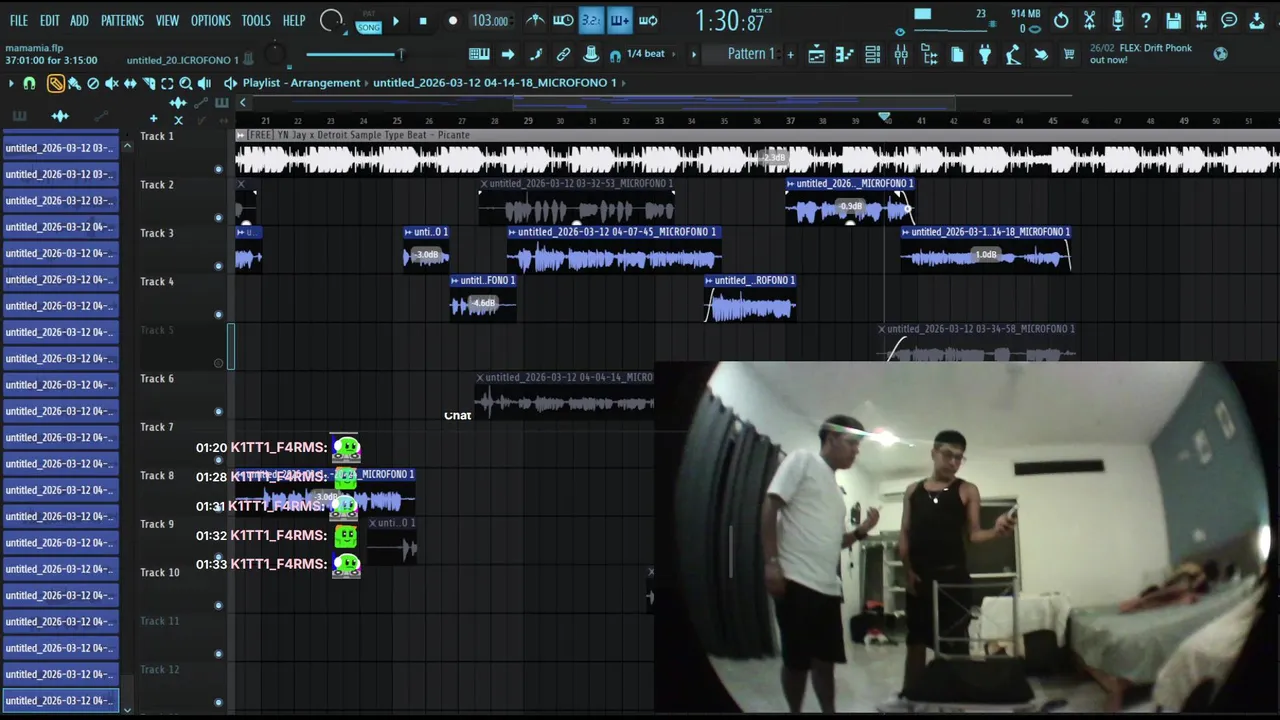Click the link to controller icon

coord(563,54)
